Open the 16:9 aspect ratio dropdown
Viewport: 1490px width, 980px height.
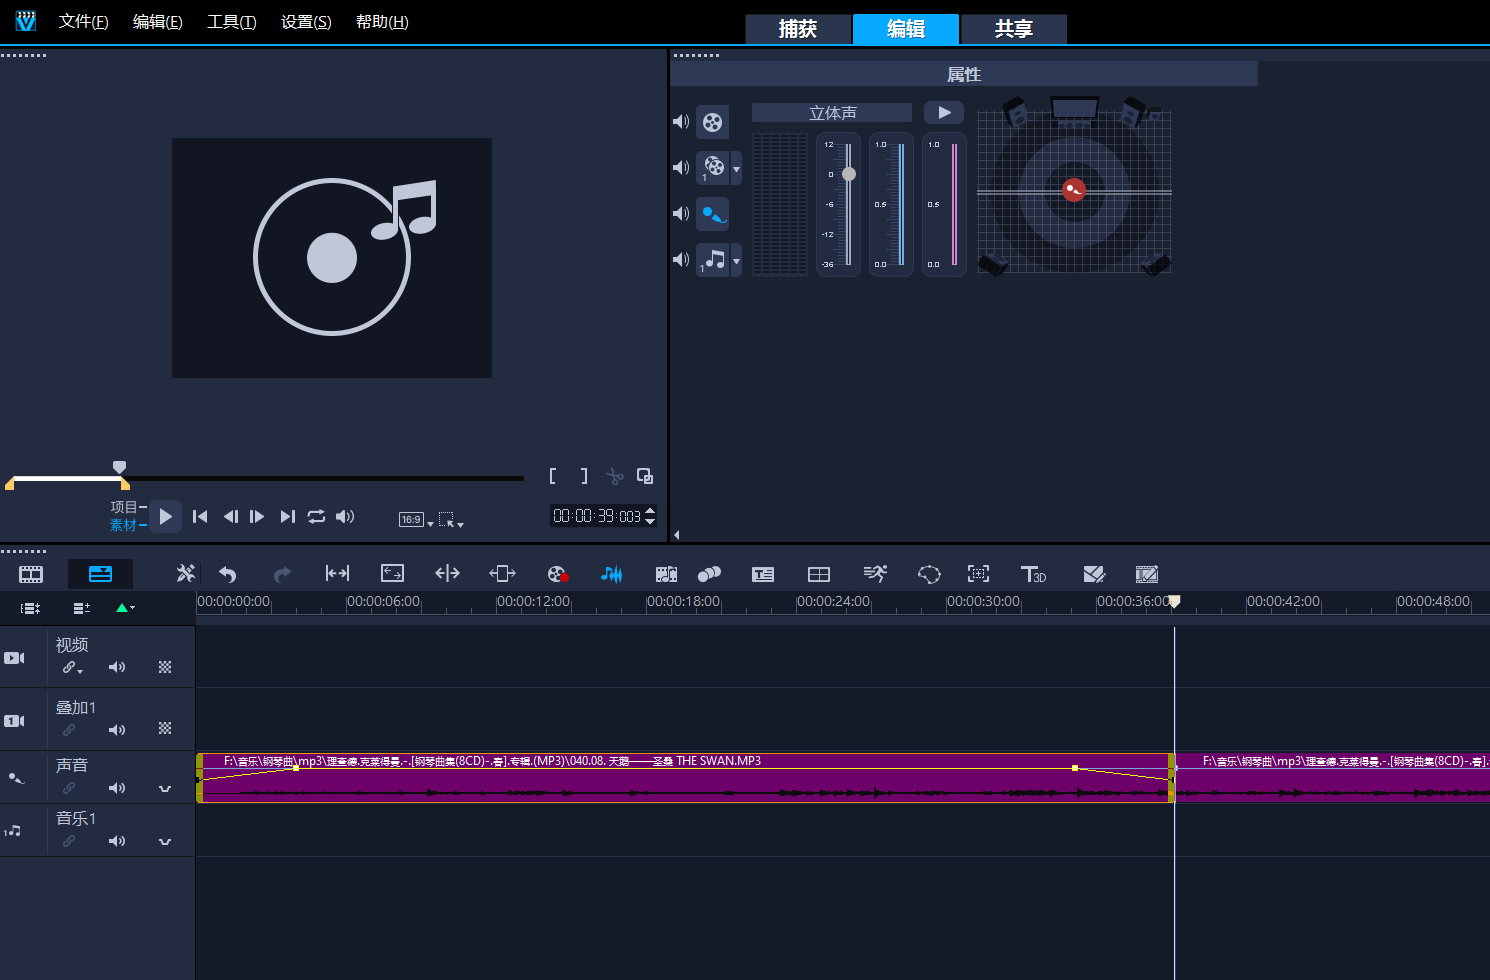[x=416, y=519]
